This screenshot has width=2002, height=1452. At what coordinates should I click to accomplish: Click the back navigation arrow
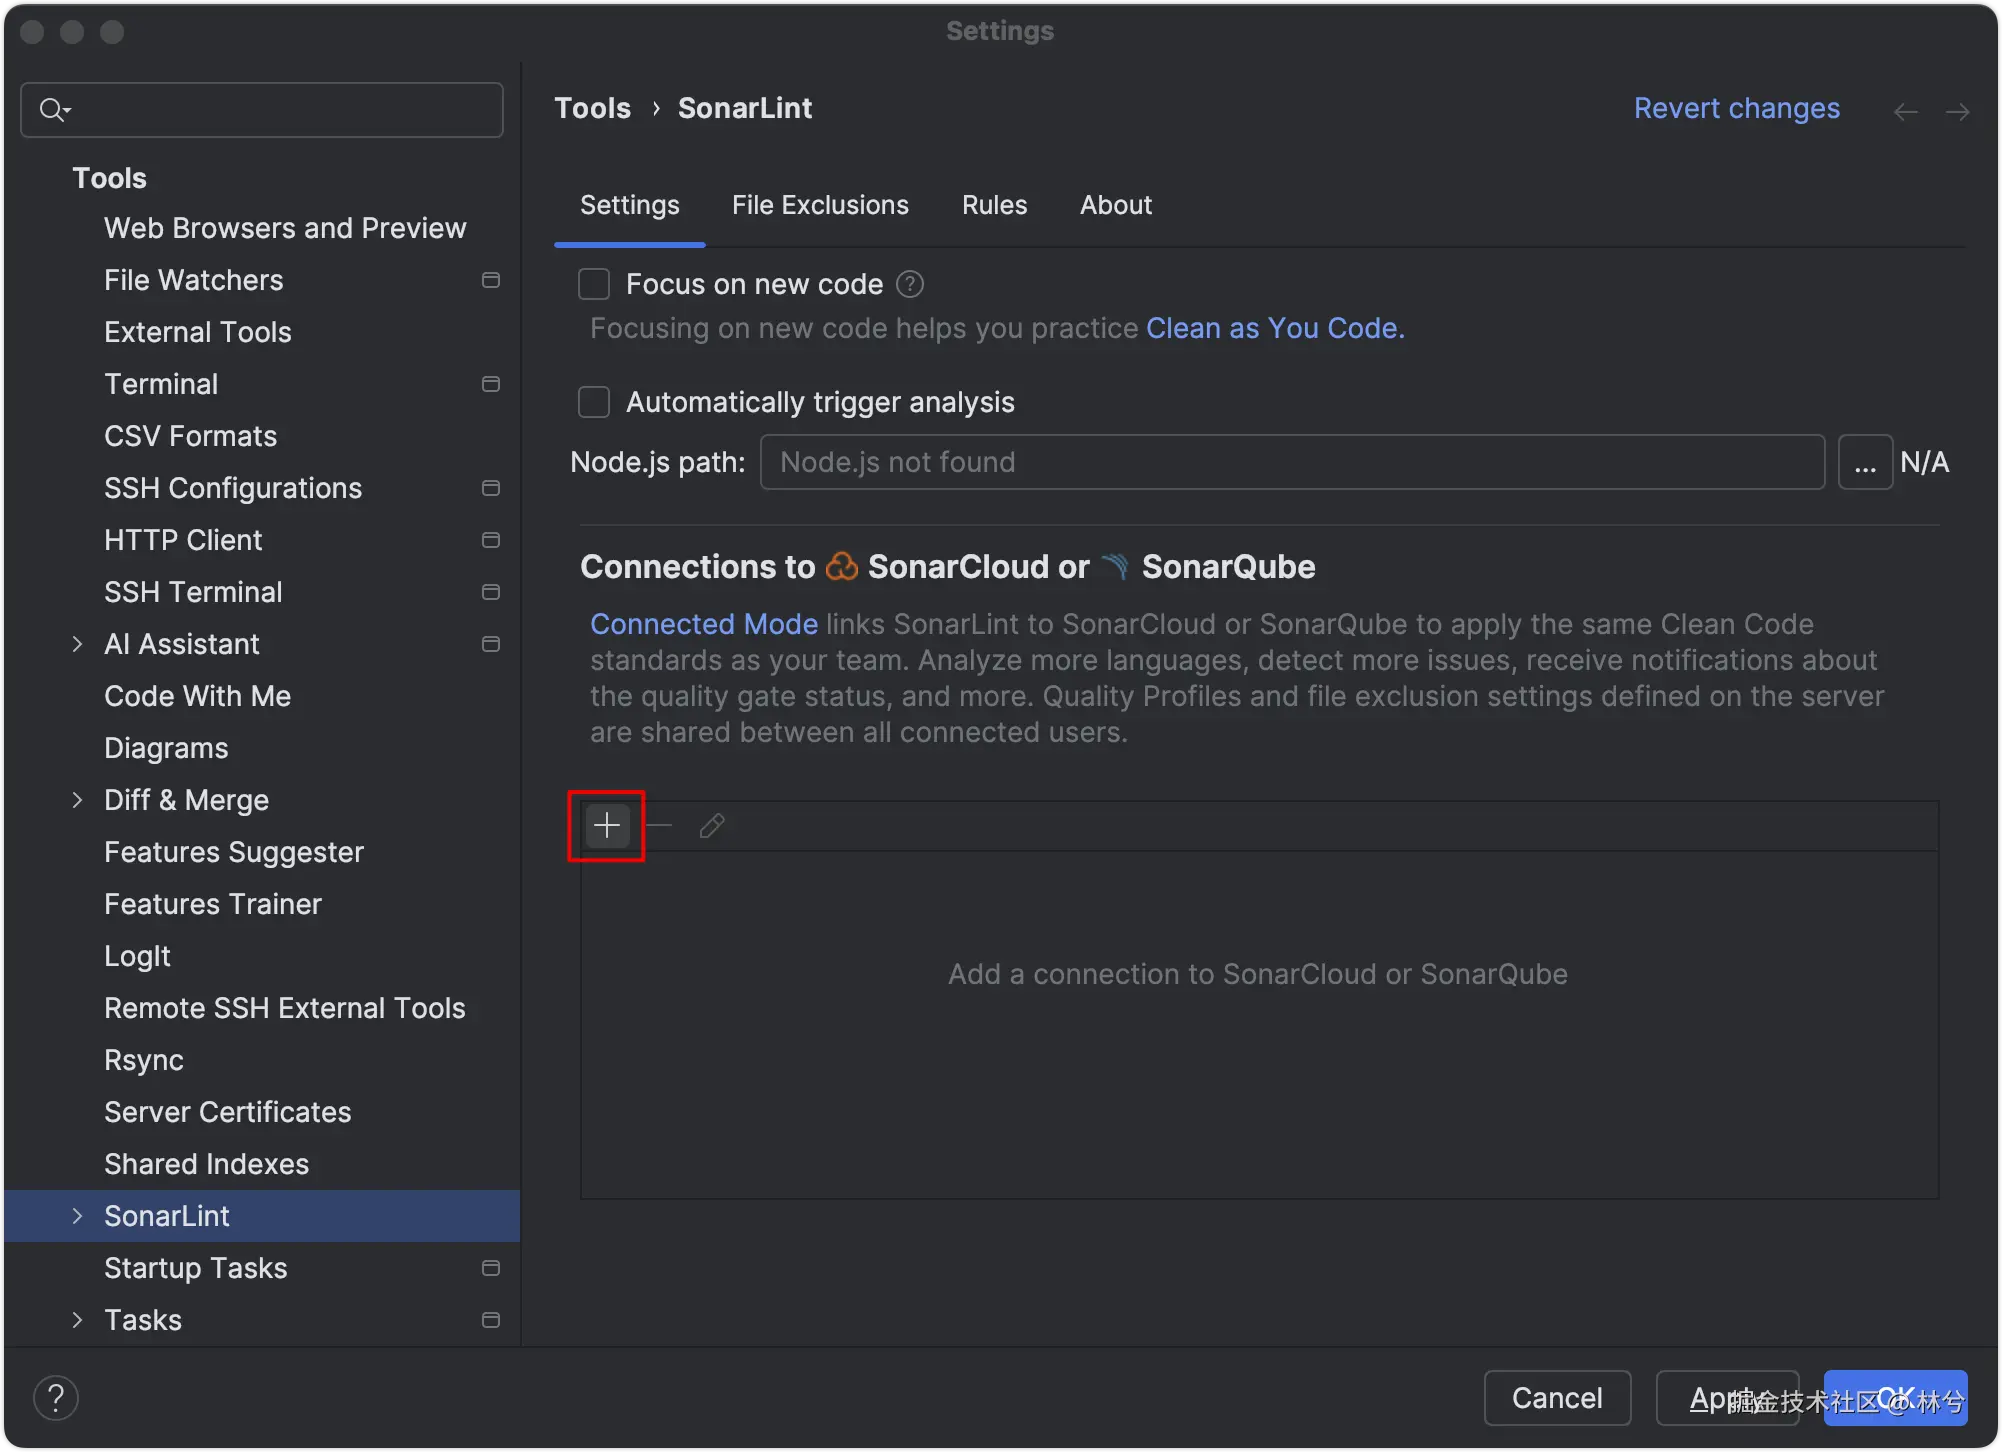click(x=1905, y=111)
